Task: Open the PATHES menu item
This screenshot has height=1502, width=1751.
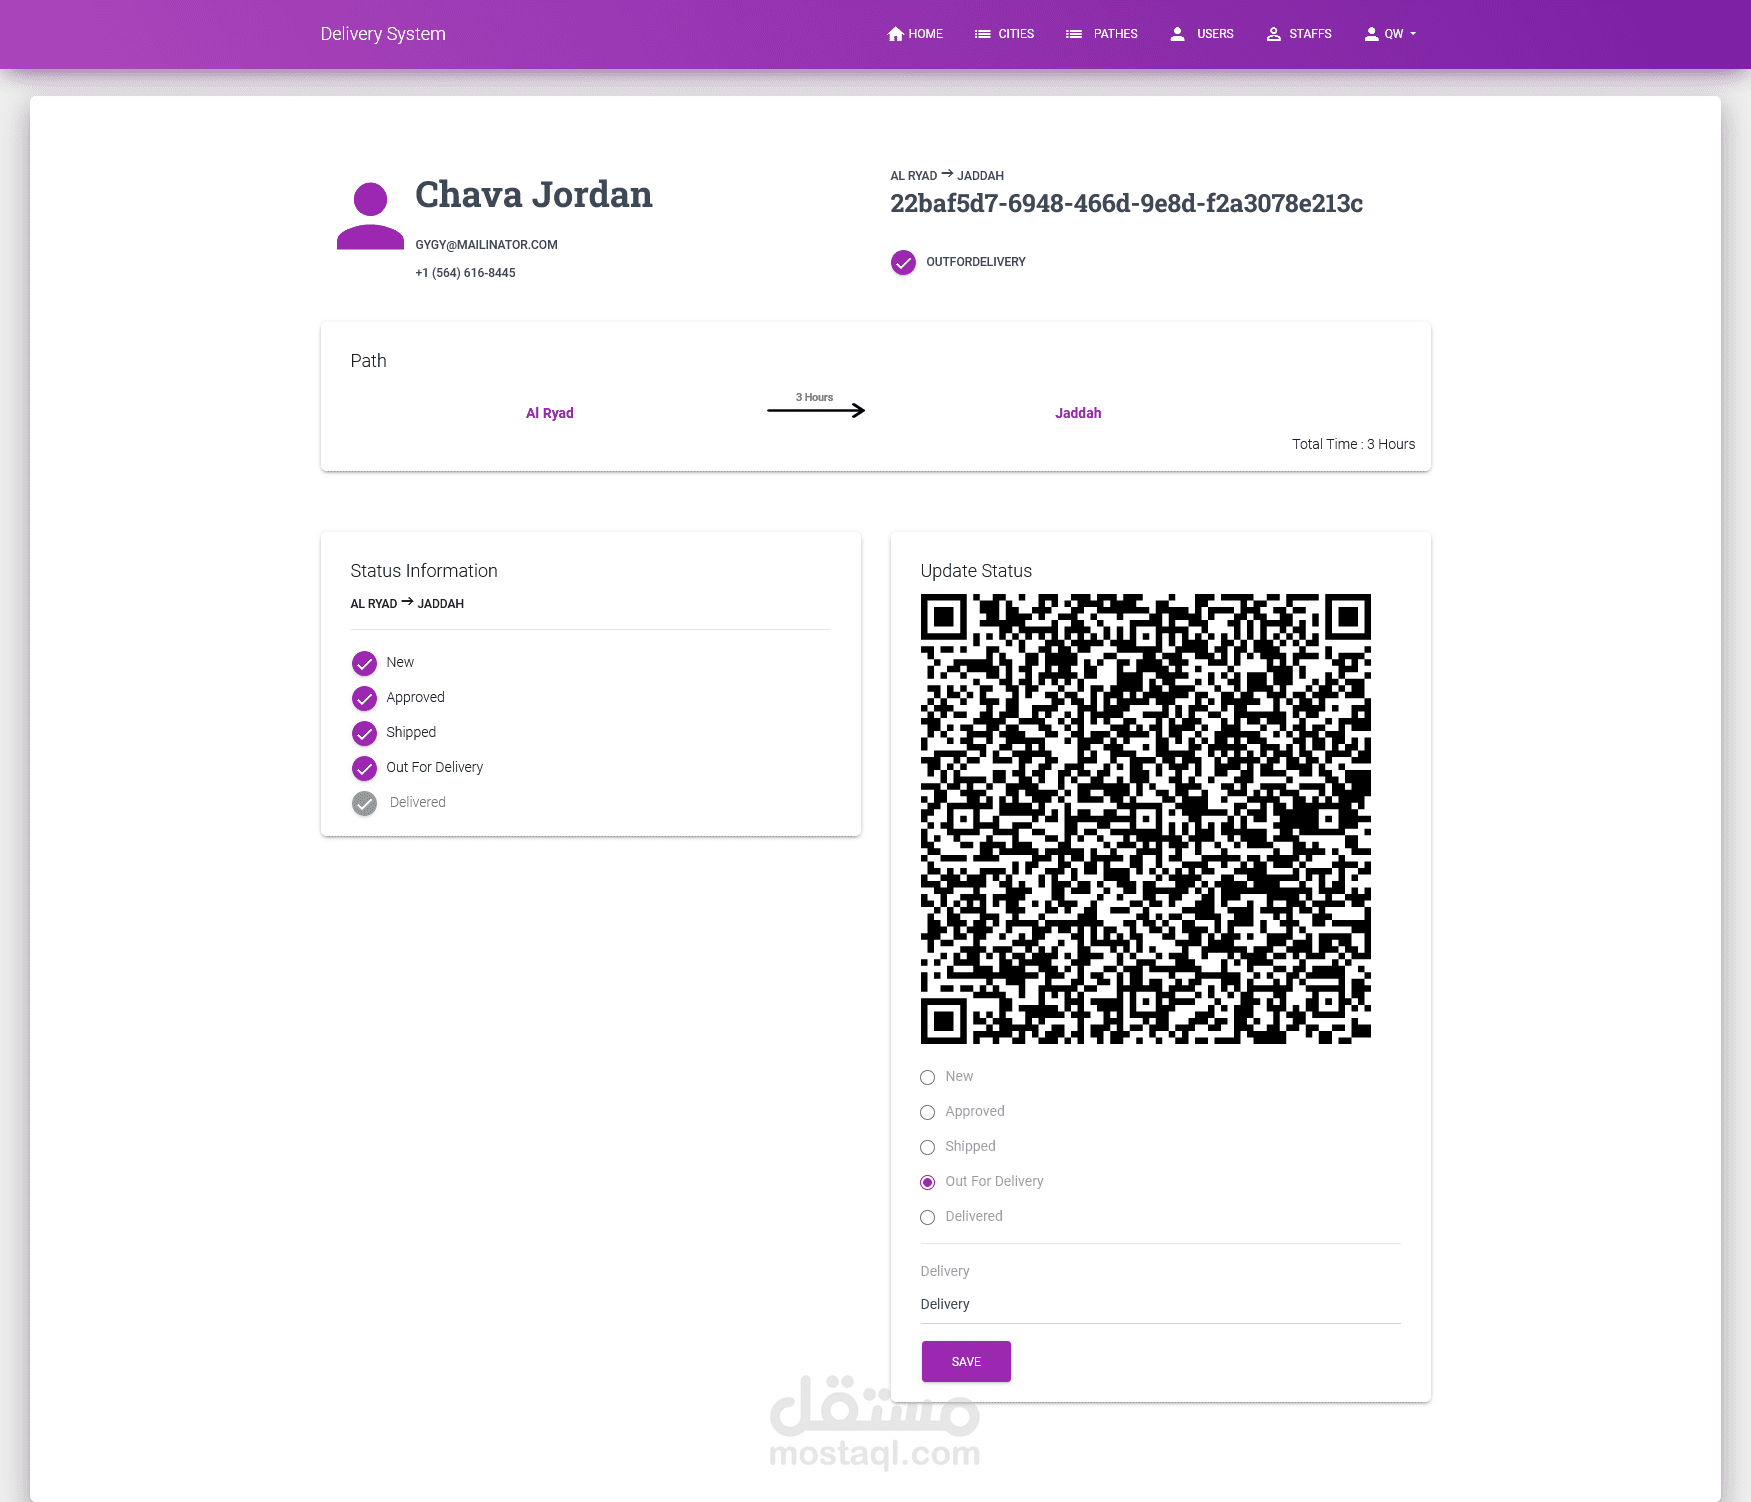Action: [1101, 34]
